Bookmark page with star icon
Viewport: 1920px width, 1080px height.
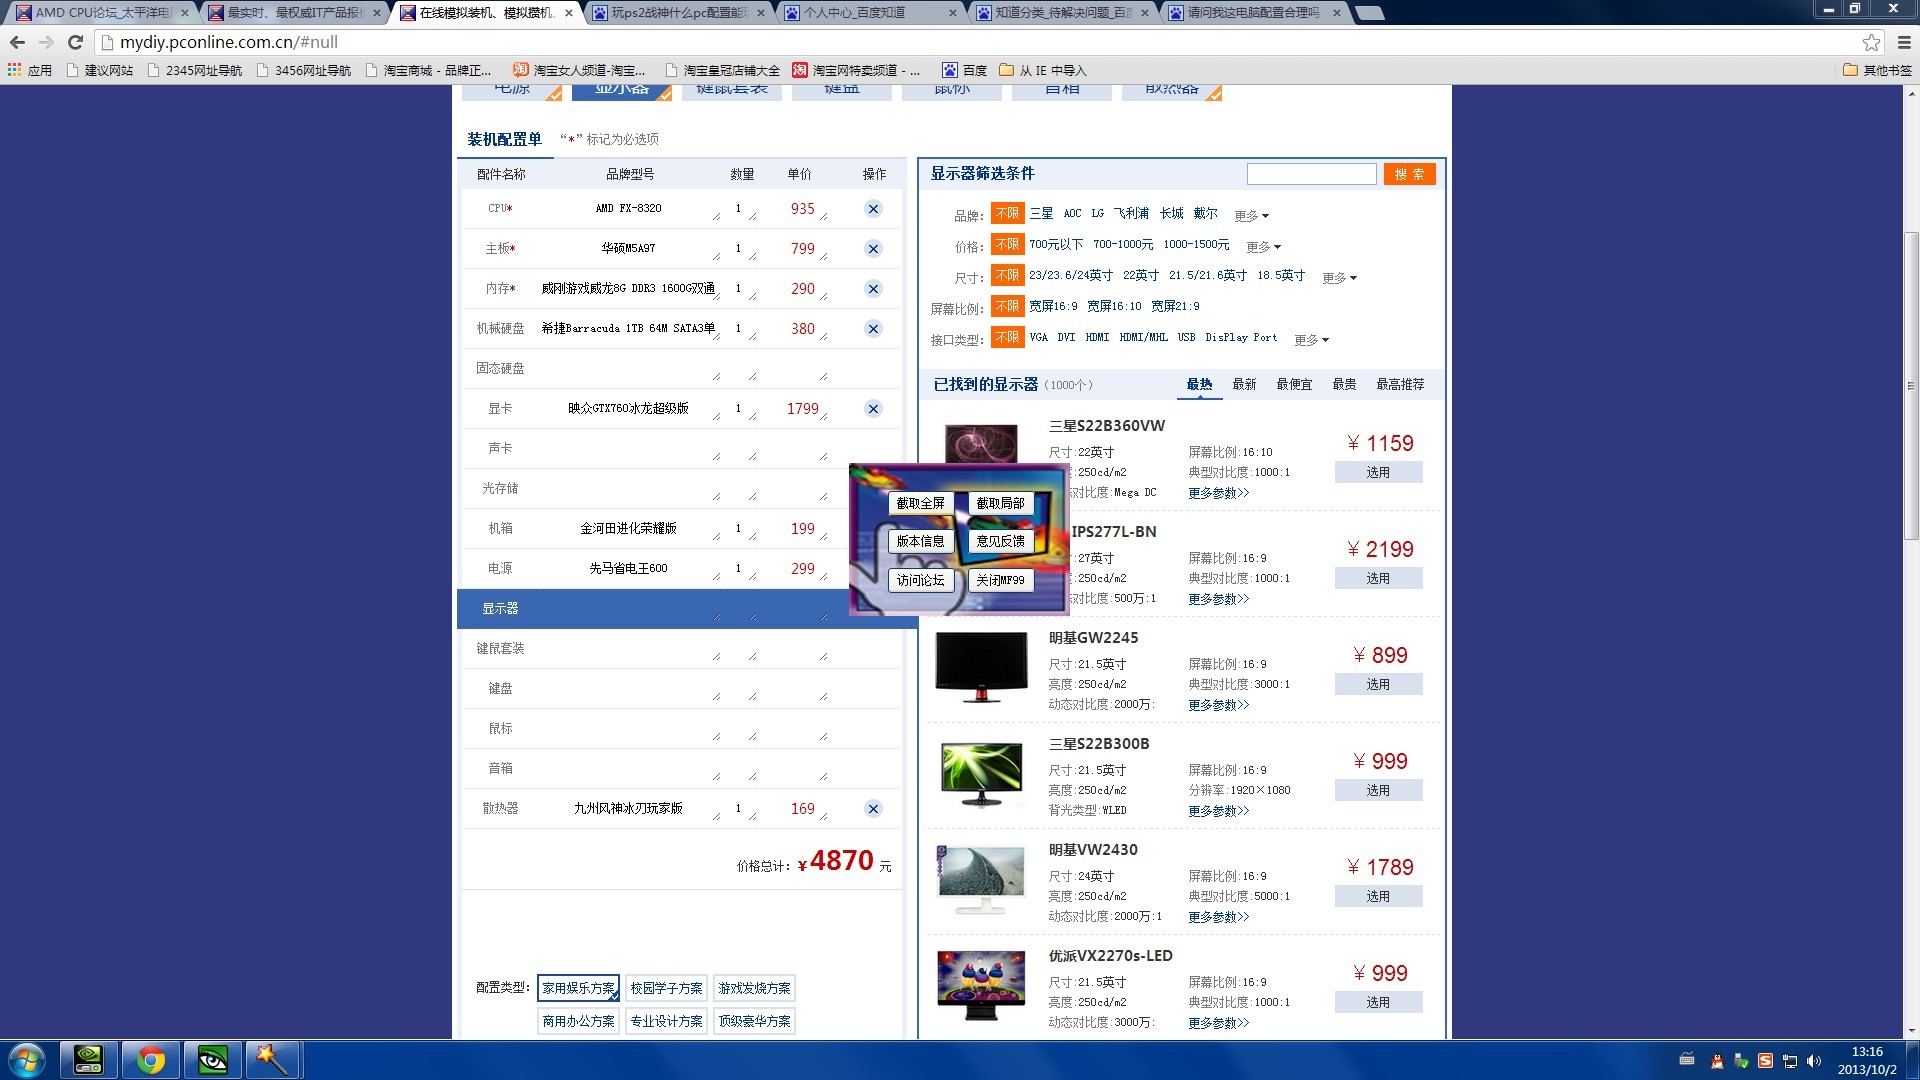point(1871,42)
